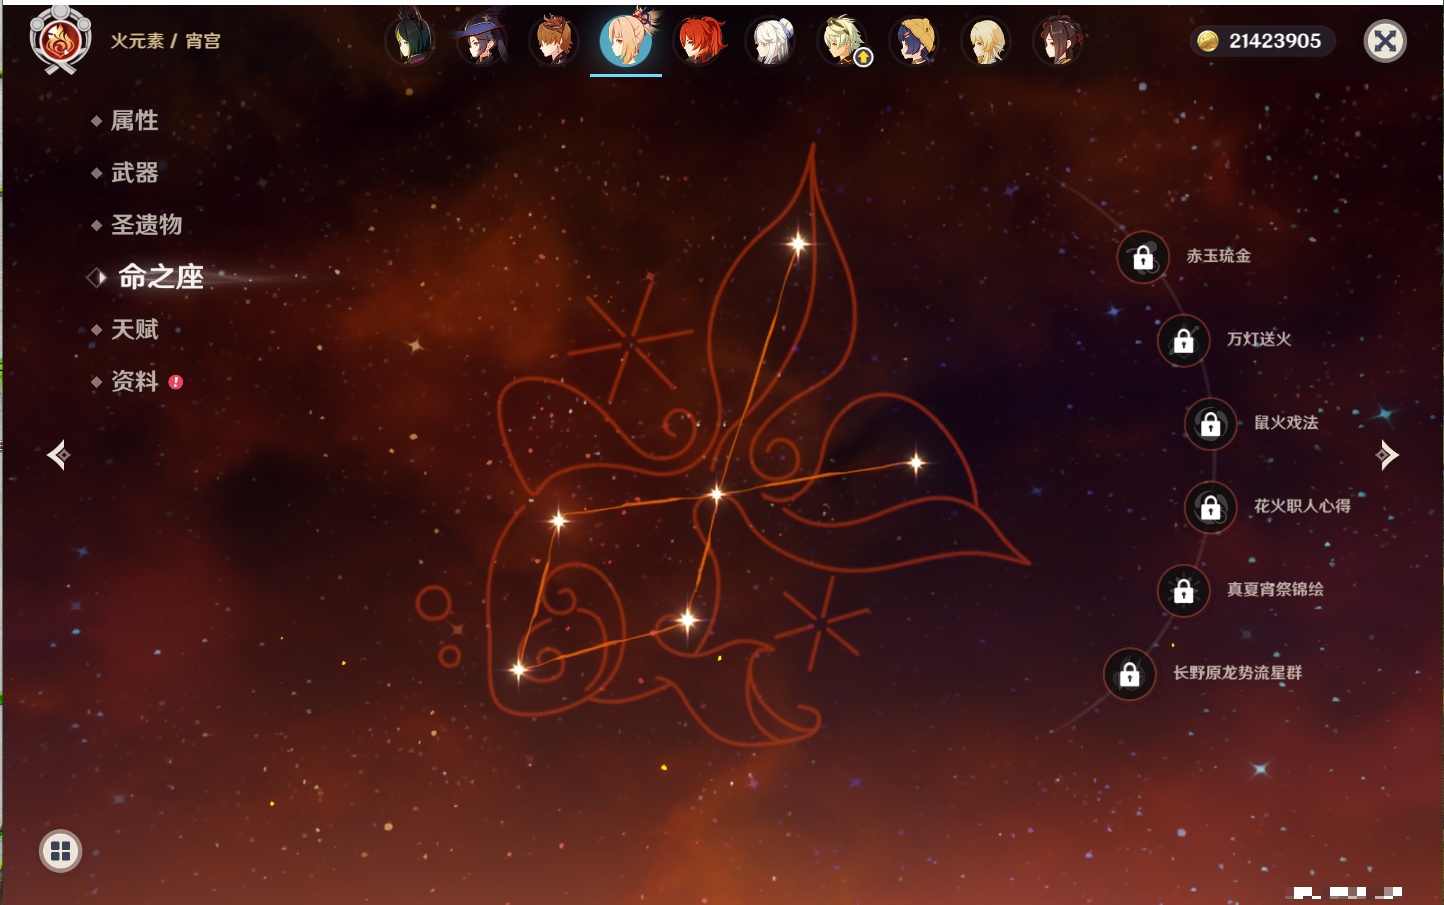Open the locked 赤玉琉金 constellation node
The height and width of the screenshot is (905, 1444).
(1143, 257)
